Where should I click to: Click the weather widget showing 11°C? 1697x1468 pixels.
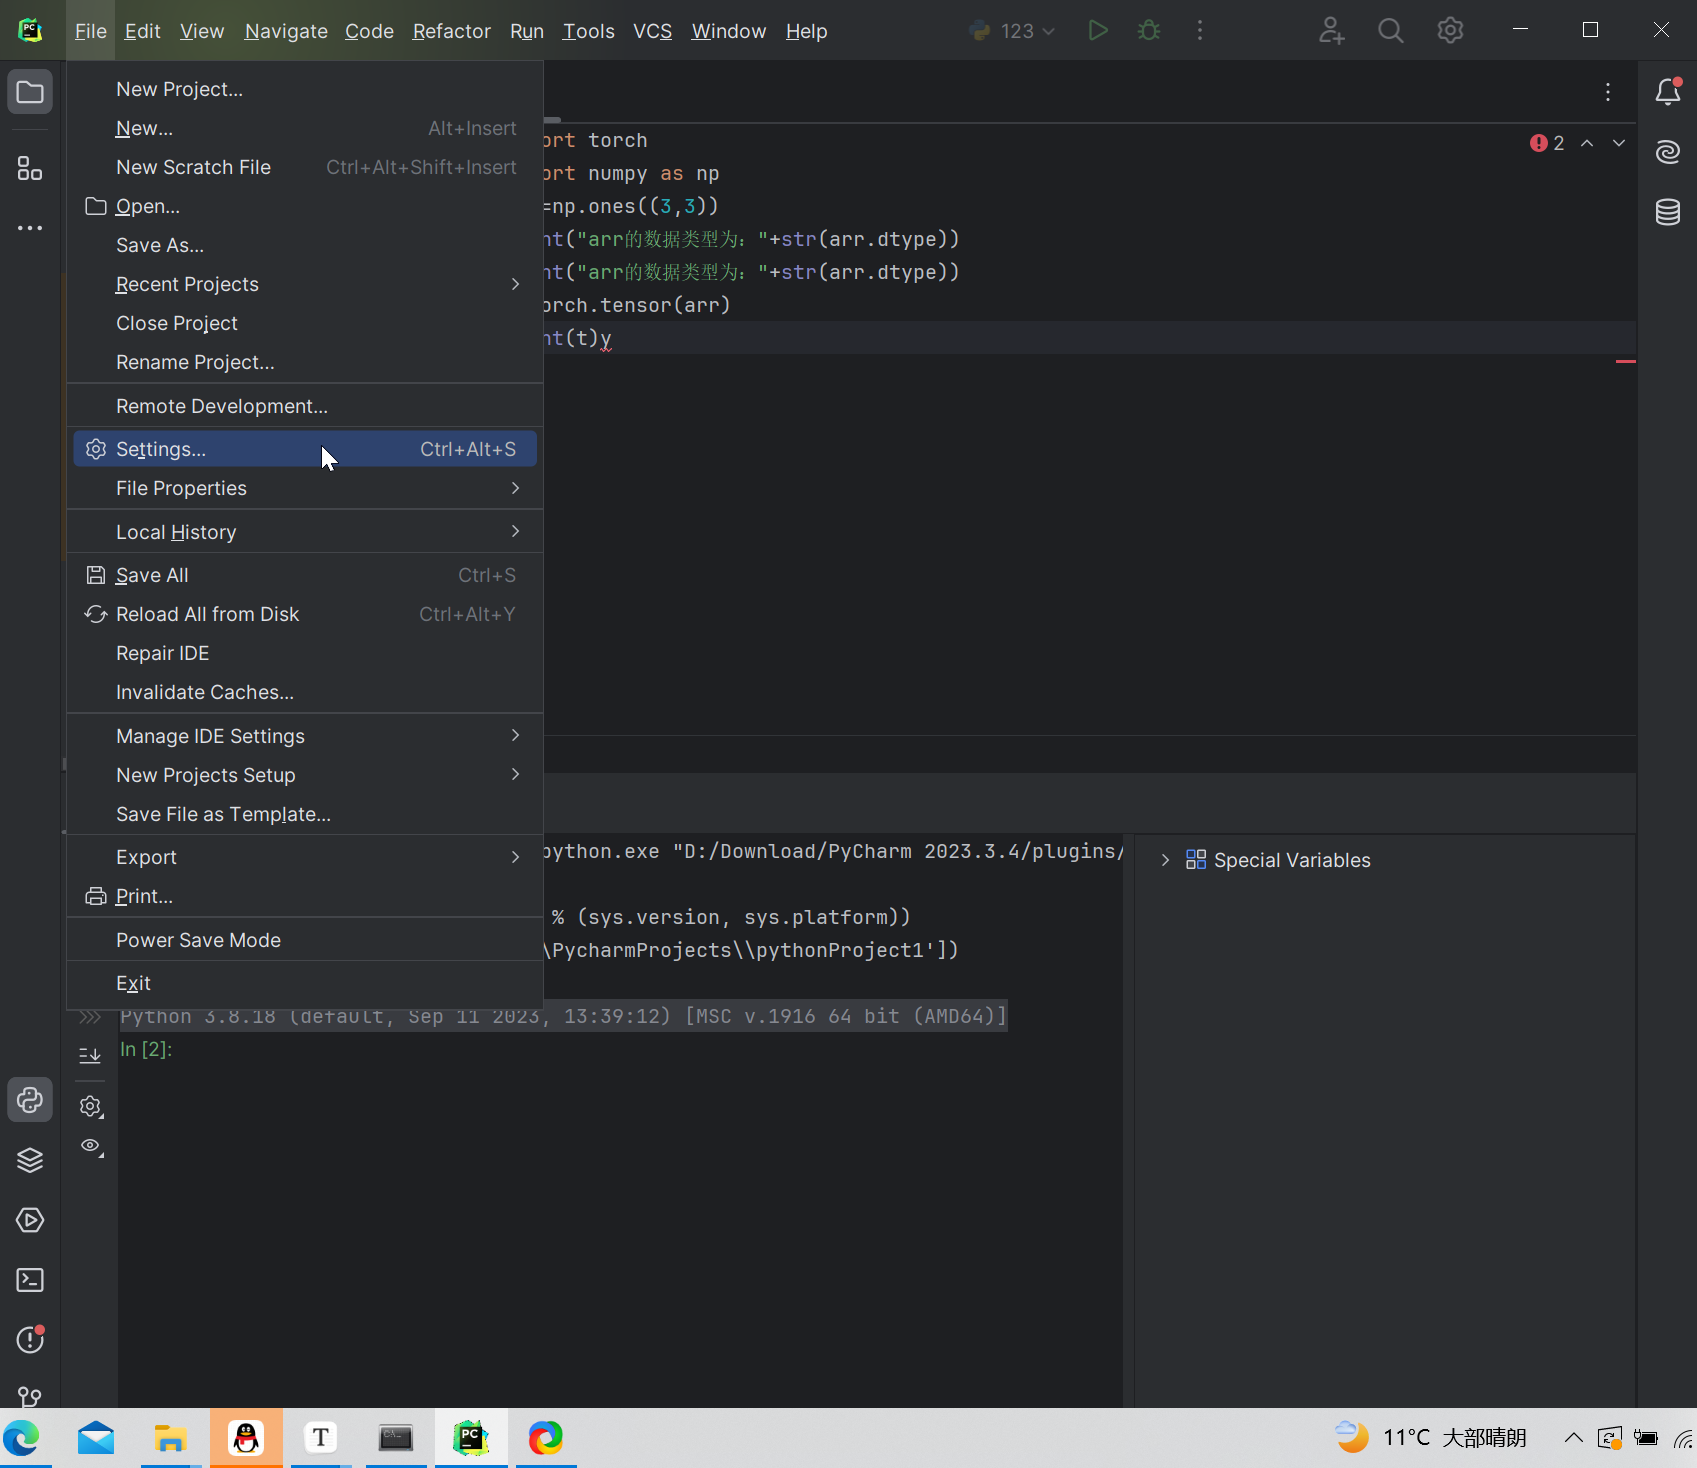pos(1431,1438)
